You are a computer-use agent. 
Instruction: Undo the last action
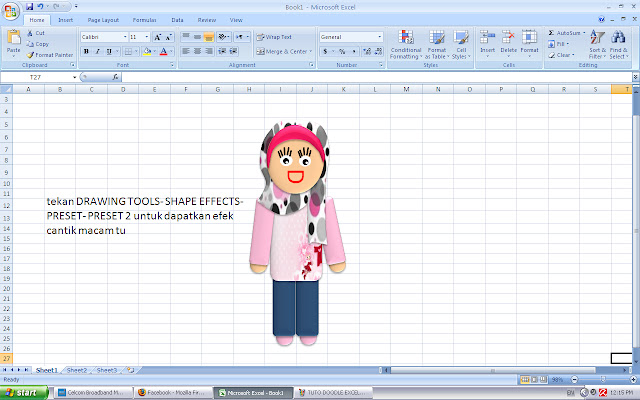click(40, 7)
